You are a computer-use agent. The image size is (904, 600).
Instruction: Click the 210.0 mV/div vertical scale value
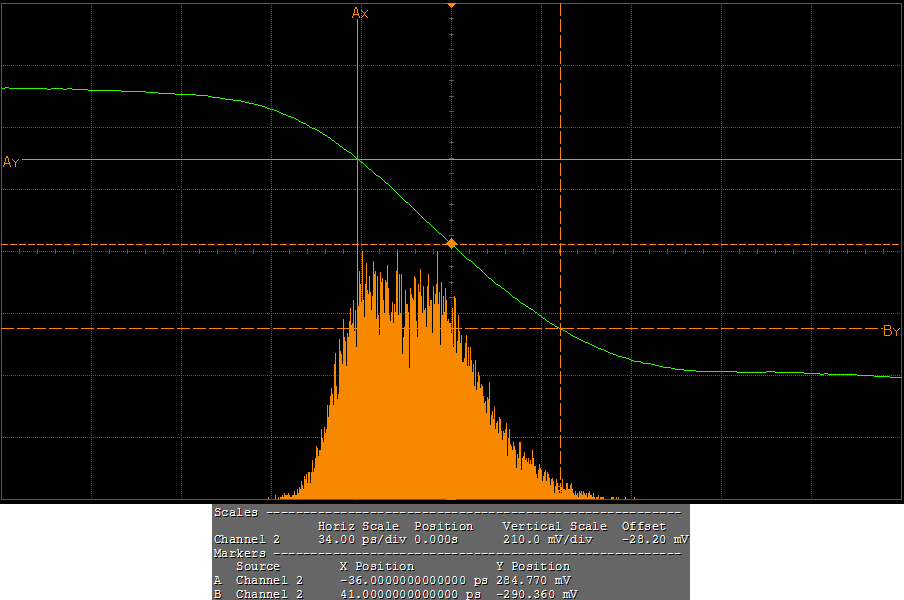tap(547, 539)
